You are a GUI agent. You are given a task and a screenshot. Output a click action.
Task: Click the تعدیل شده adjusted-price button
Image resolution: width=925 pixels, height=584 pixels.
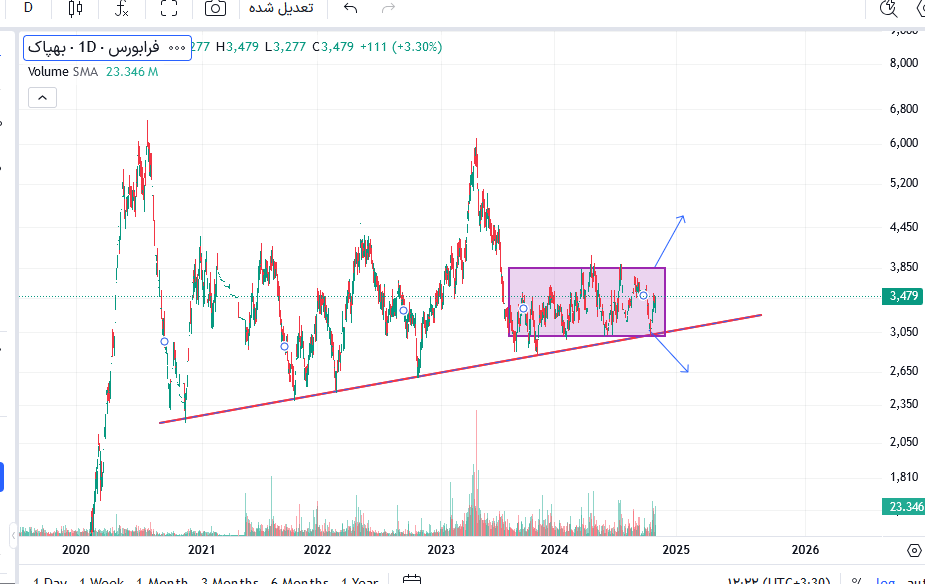point(281,8)
